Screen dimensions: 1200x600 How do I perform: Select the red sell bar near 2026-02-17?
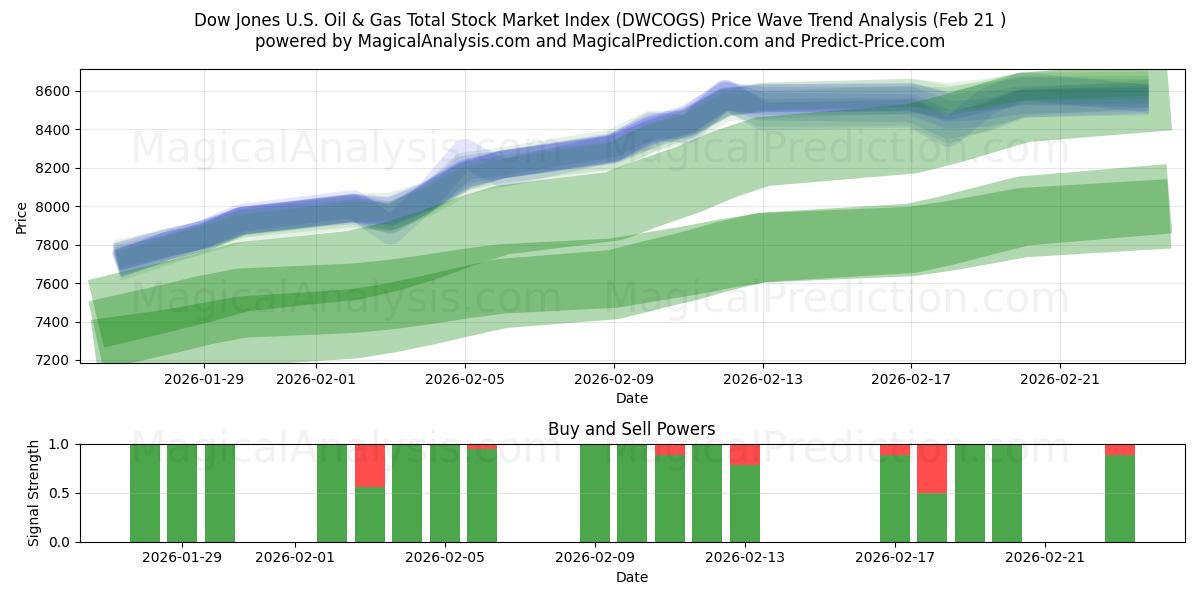click(x=931, y=470)
